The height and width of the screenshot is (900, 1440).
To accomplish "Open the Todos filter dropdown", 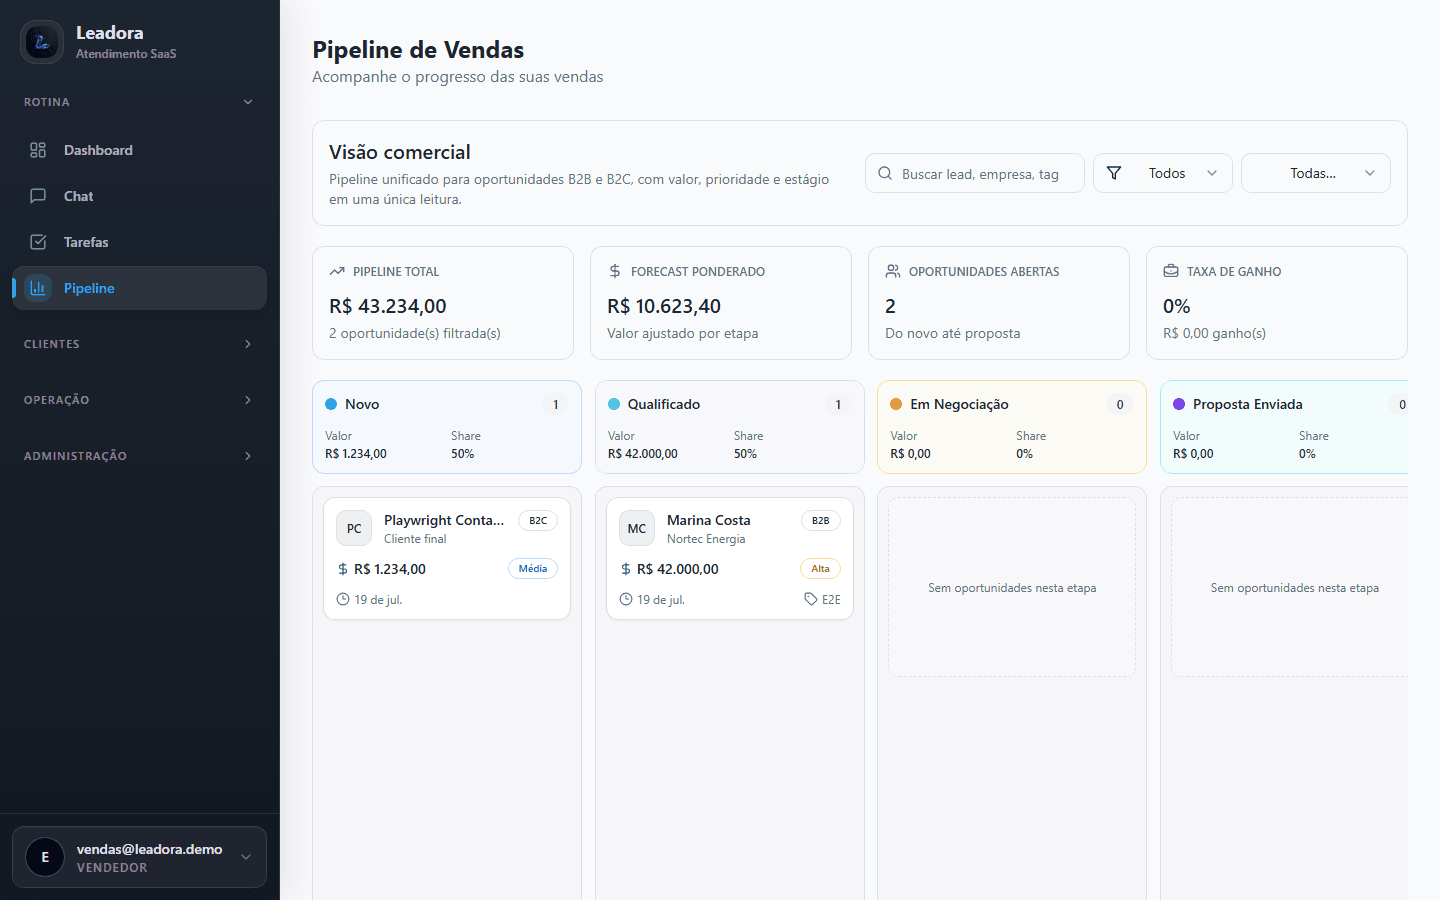I will 1163,173.
